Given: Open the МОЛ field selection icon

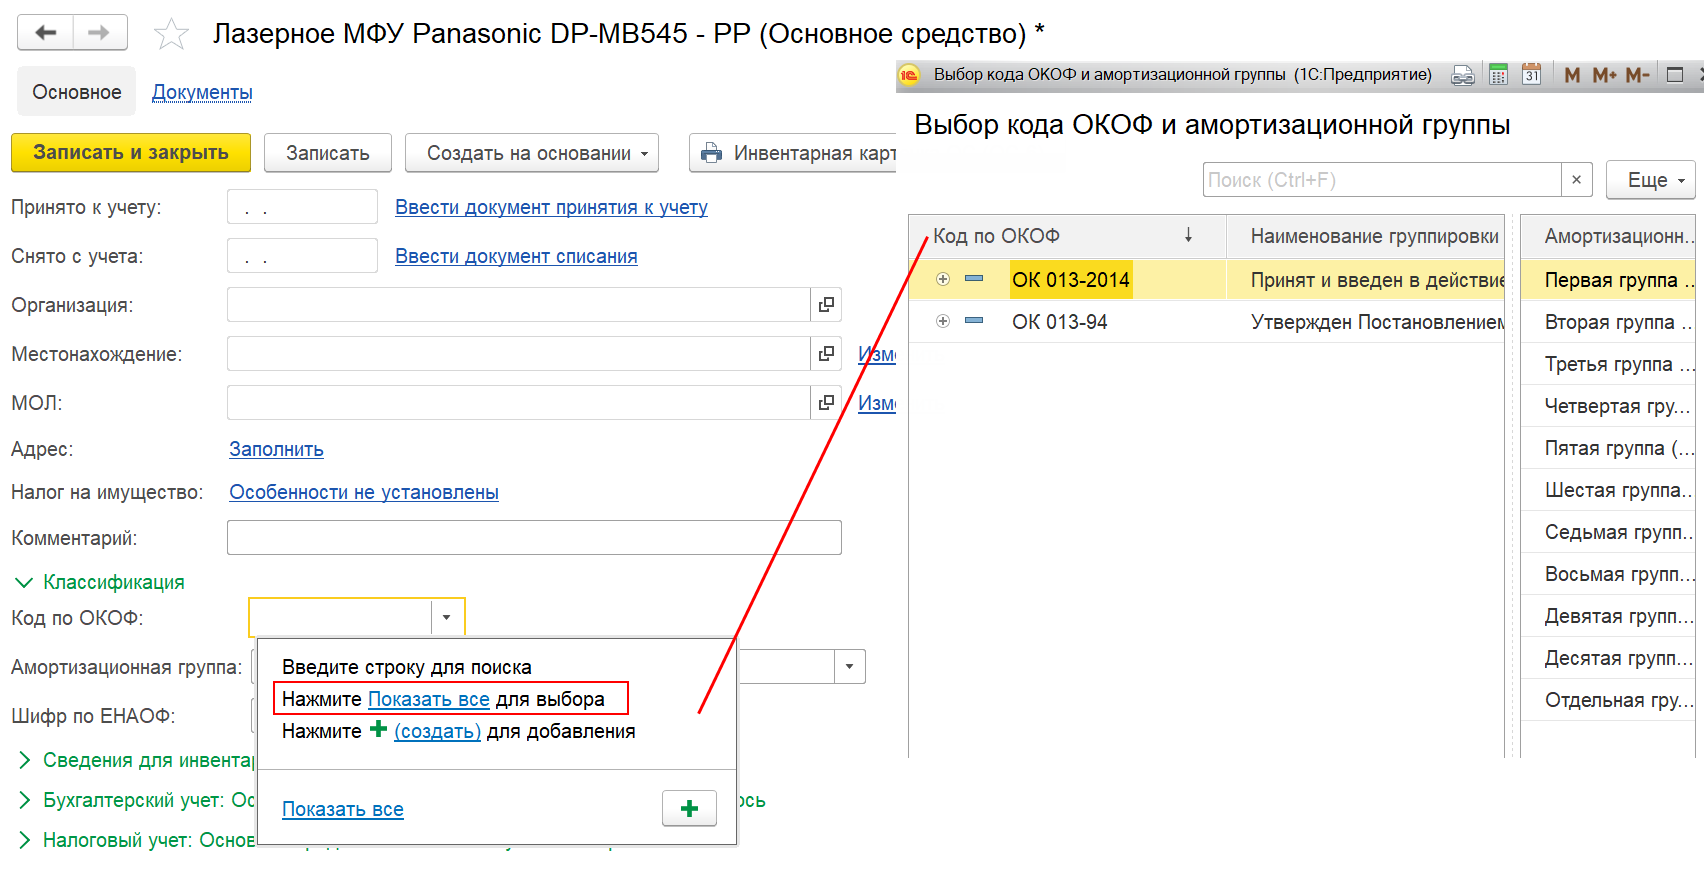Looking at the screenshot, I should (826, 403).
